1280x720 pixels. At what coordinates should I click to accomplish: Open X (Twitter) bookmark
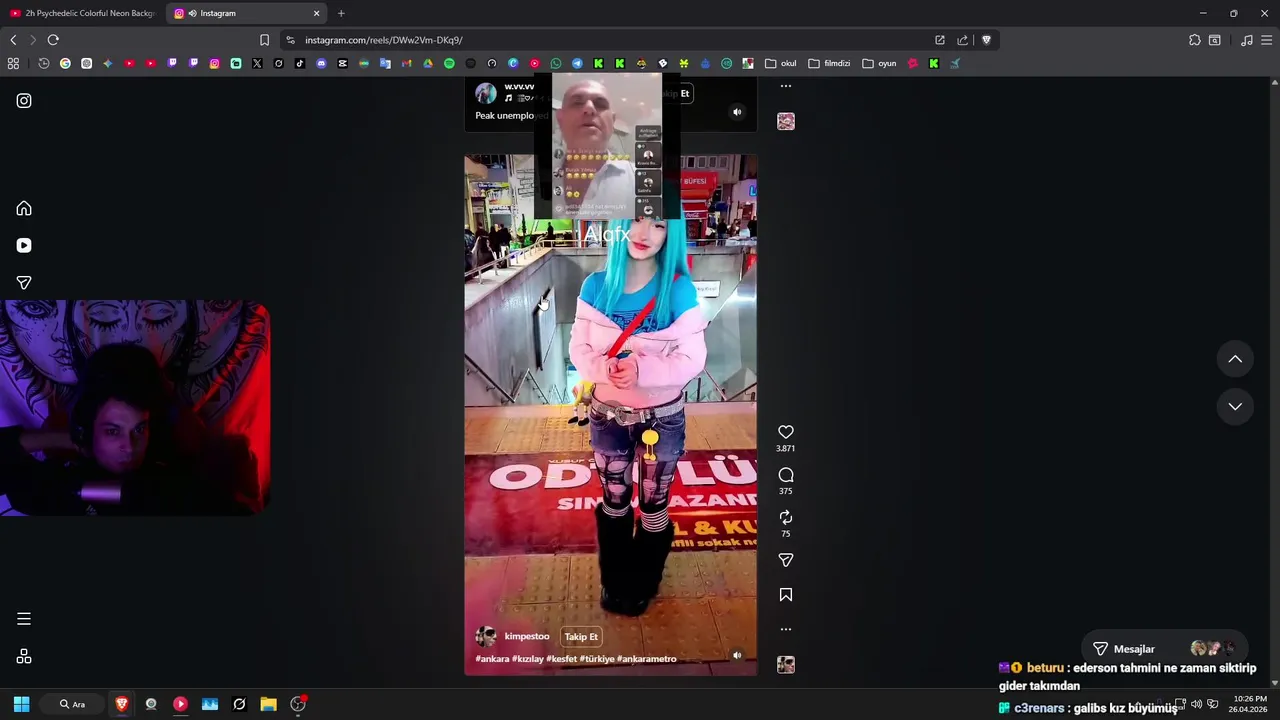click(257, 63)
